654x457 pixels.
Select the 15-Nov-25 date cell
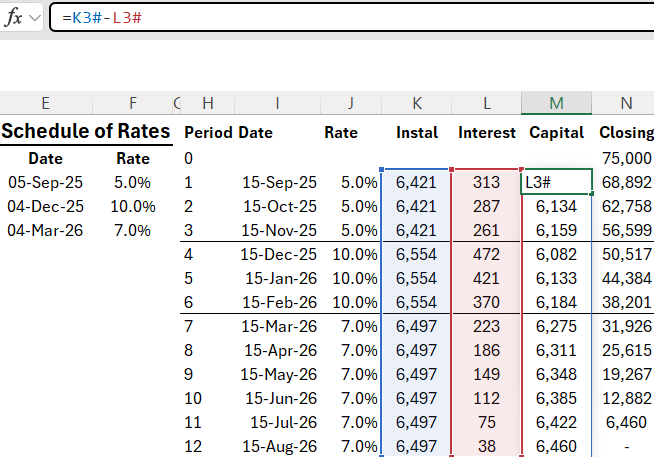[x=279, y=231]
